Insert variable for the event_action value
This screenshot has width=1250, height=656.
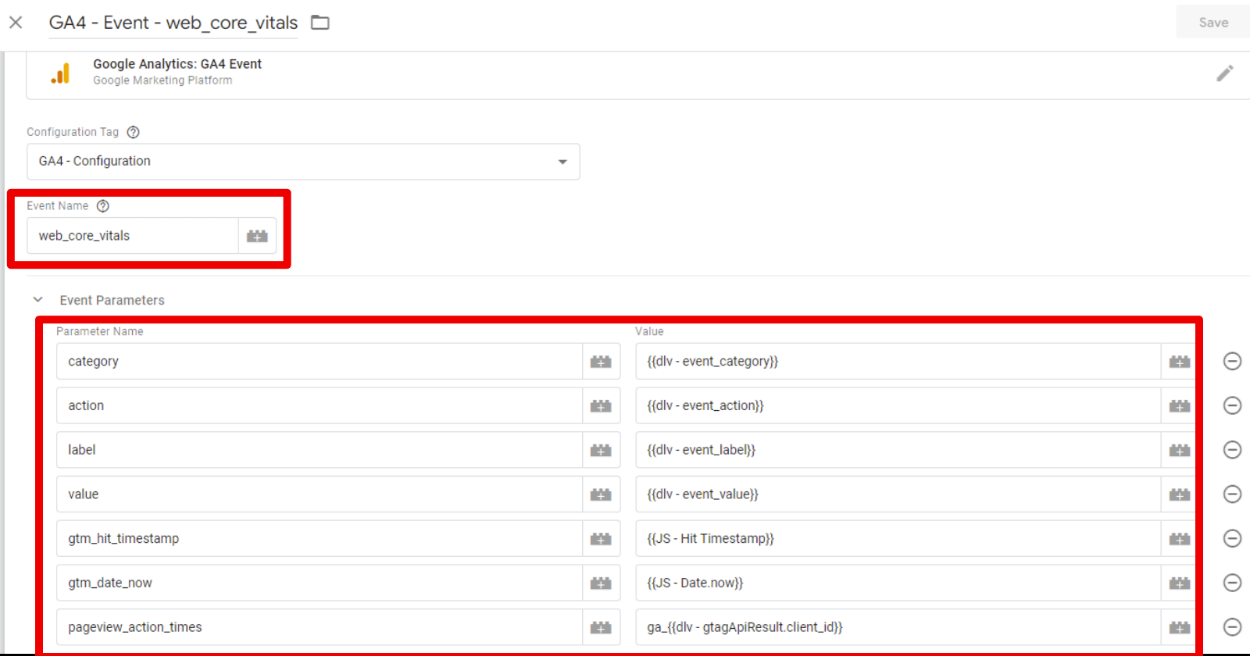(x=1180, y=405)
